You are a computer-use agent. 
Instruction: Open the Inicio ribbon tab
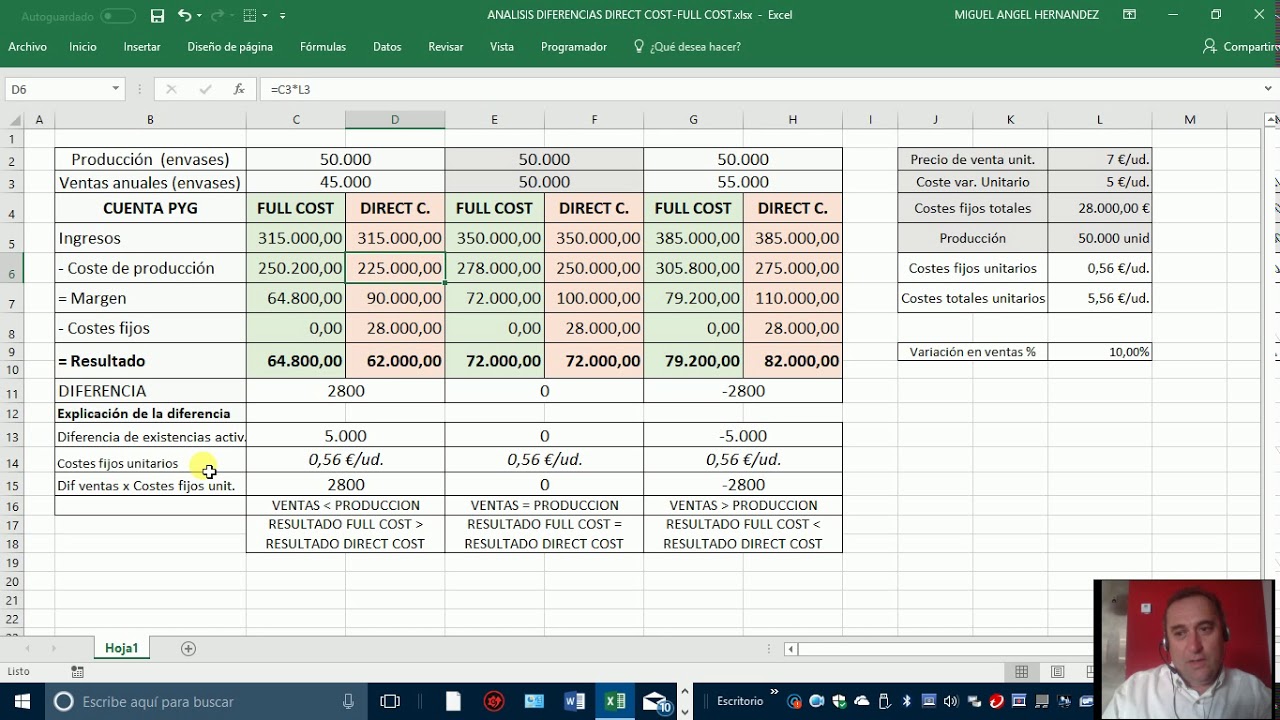(83, 47)
